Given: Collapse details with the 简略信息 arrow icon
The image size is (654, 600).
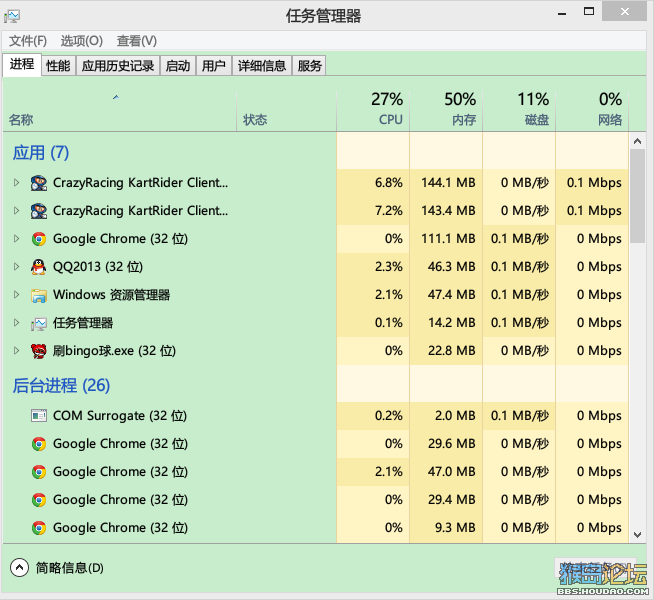Looking at the screenshot, I should pos(20,567).
